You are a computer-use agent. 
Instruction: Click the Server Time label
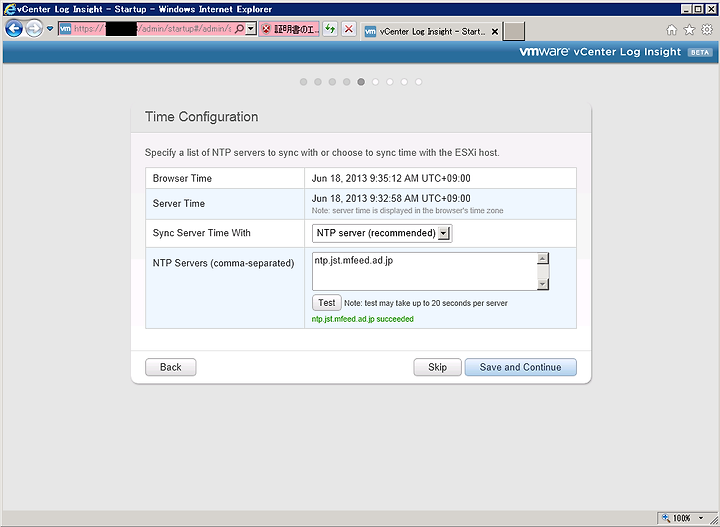[x=179, y=203]
